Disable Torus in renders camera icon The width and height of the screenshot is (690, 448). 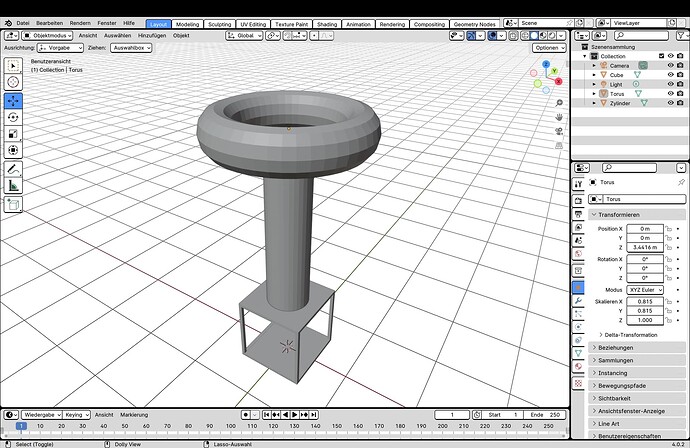(x=680, y=93)
